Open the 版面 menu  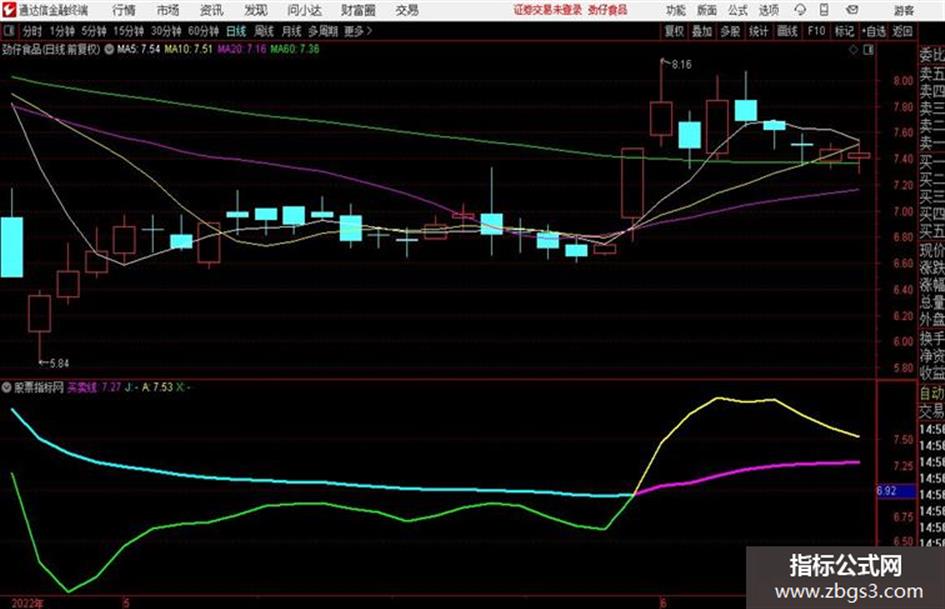[x=707, y=10]
